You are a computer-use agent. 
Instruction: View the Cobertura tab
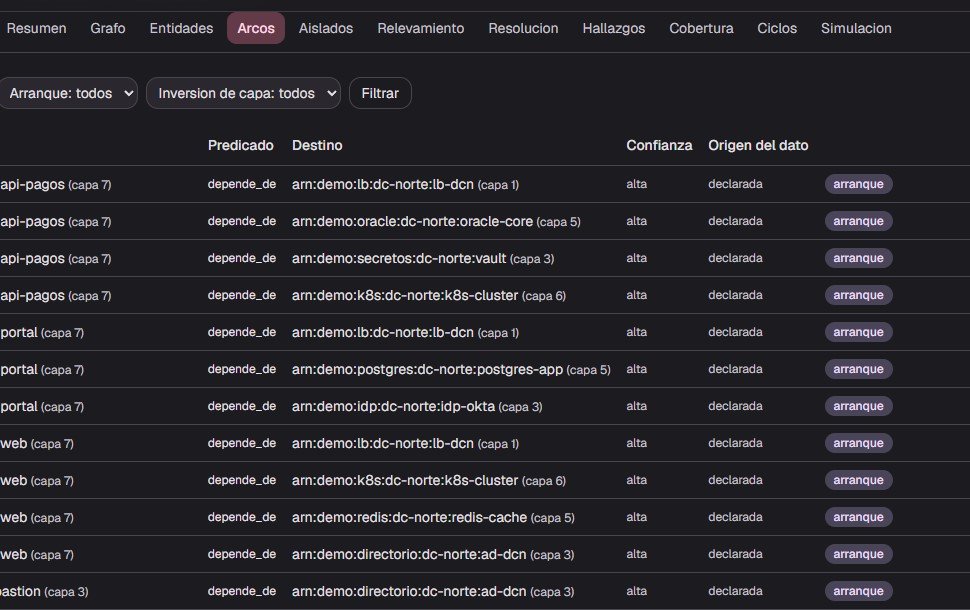[702, 28]
